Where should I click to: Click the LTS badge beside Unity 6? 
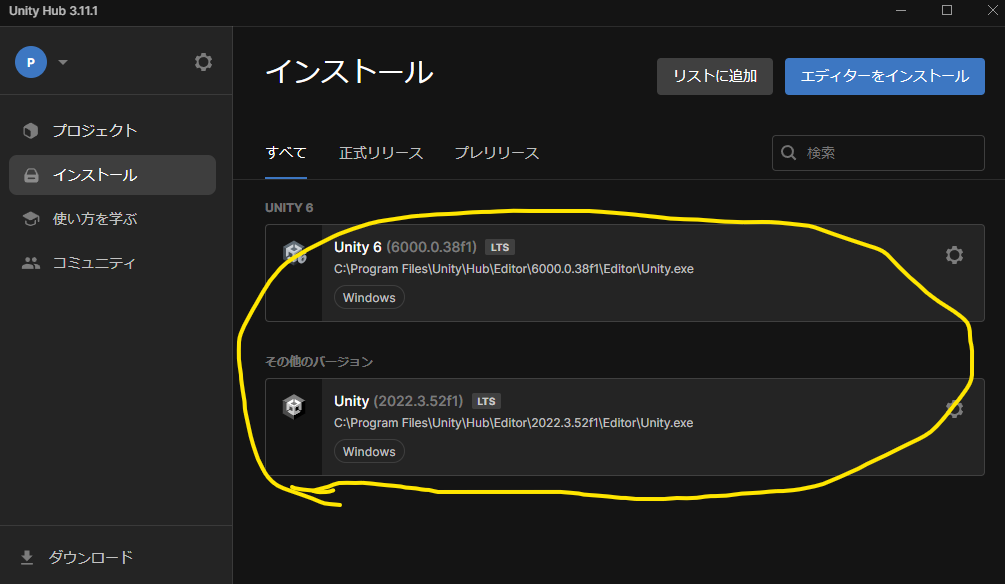click(498, 246)
